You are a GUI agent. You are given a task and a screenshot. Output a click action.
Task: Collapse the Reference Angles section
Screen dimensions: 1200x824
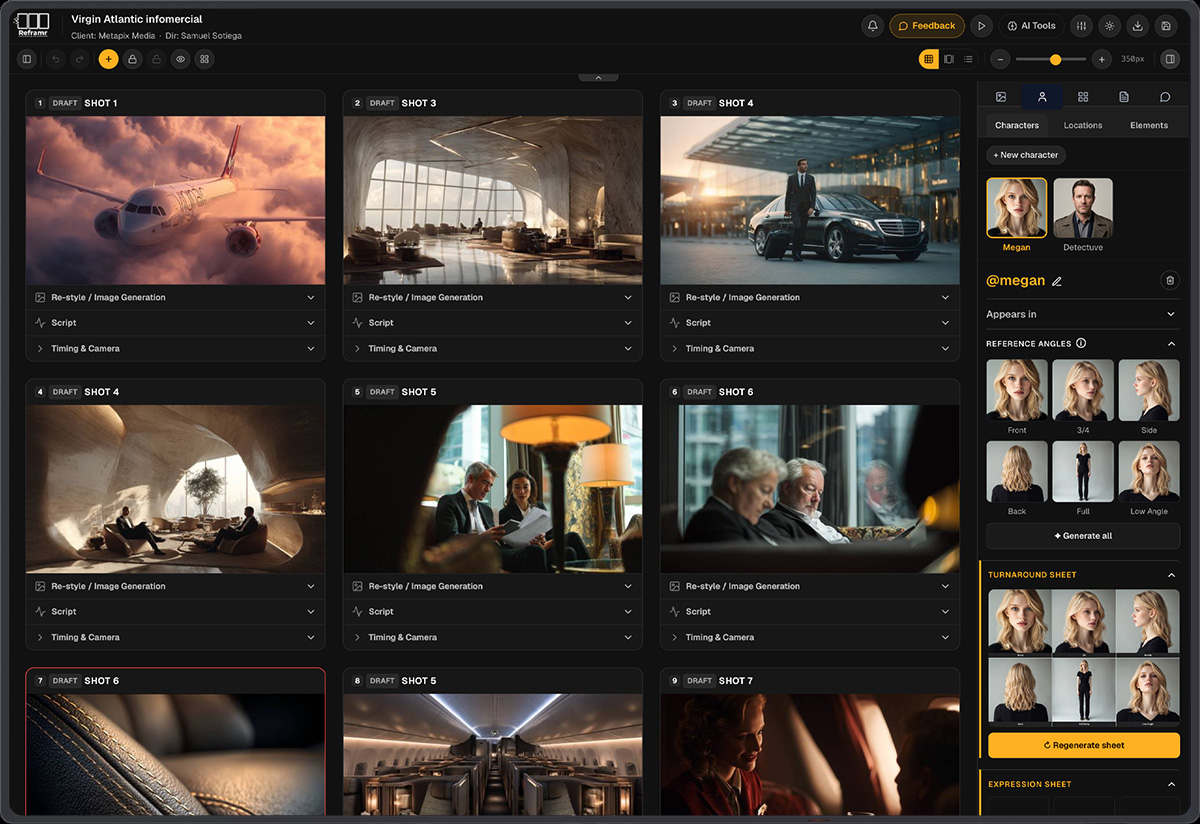coord(1171,343)
